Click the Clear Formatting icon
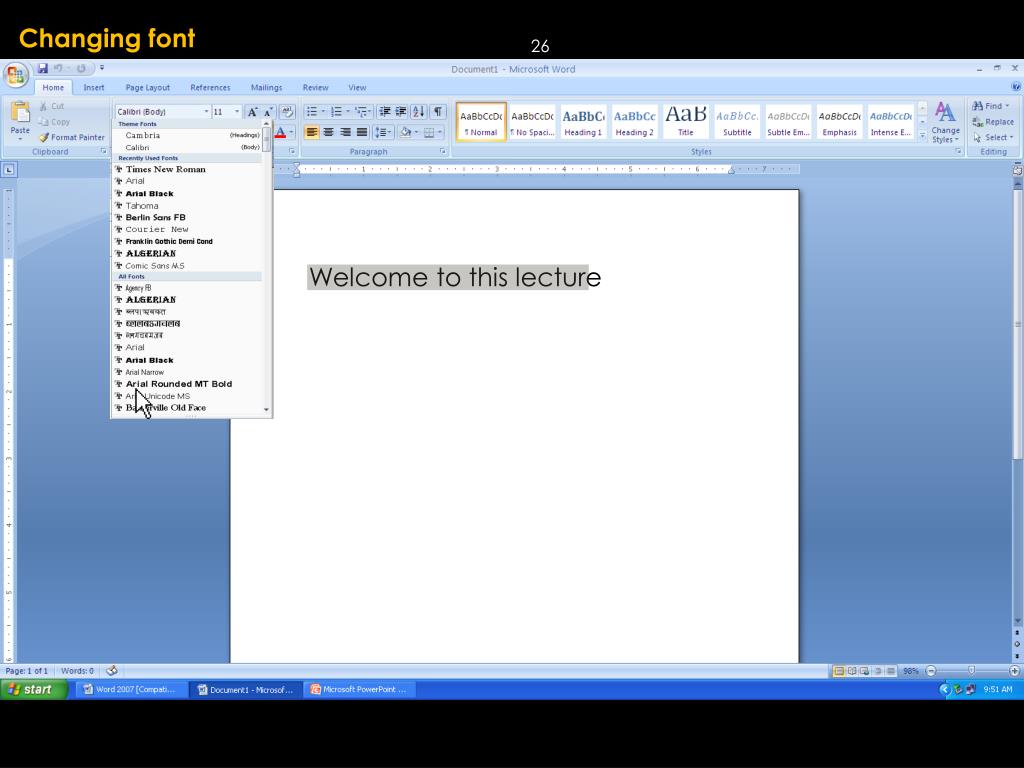 point(287,112)
